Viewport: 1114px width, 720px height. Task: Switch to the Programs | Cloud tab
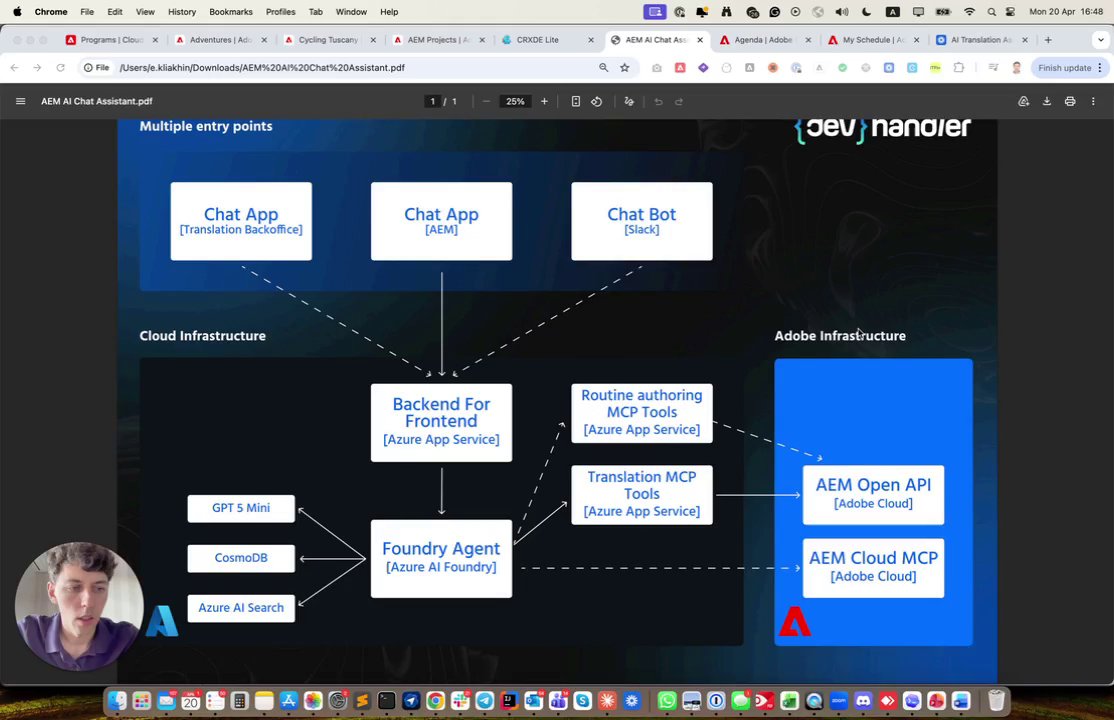pyautogui.click(x=112, y=40)
